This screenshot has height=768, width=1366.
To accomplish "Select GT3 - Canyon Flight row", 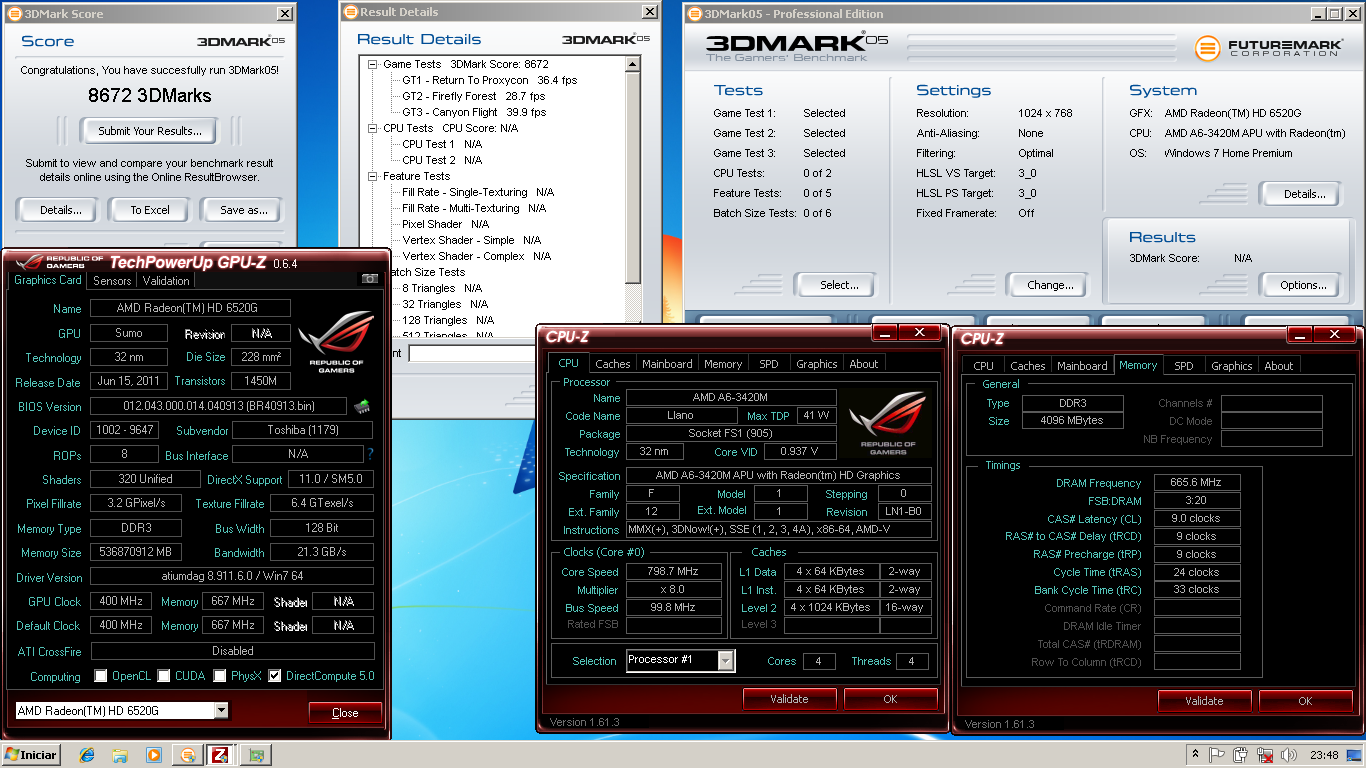I will coord(473,112).
